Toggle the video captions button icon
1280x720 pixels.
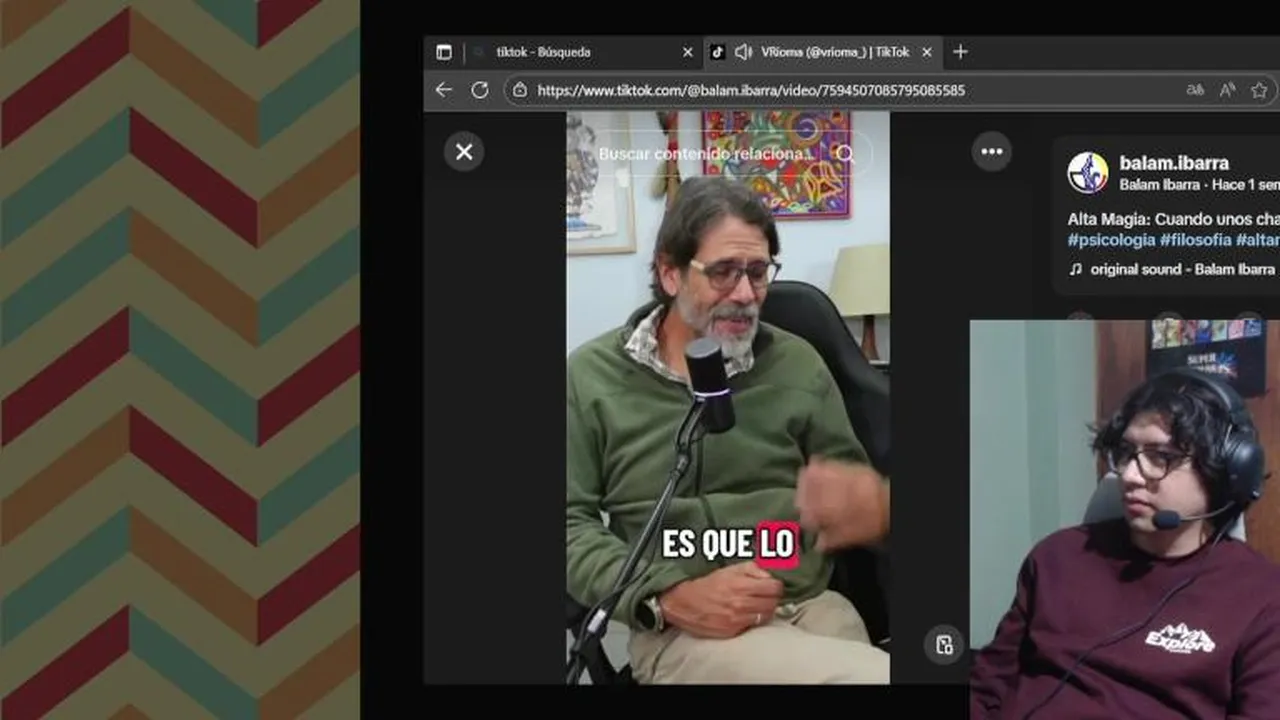[x=944, y=645]
